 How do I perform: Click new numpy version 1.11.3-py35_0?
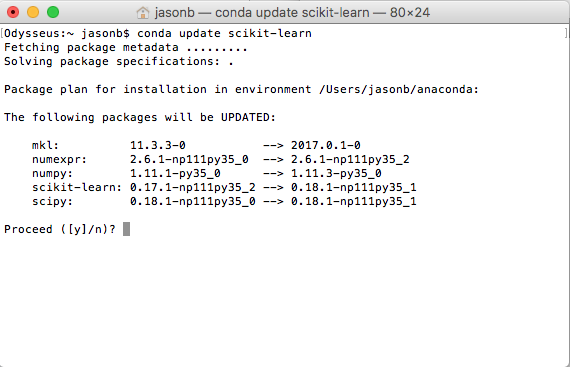[336, 173]
